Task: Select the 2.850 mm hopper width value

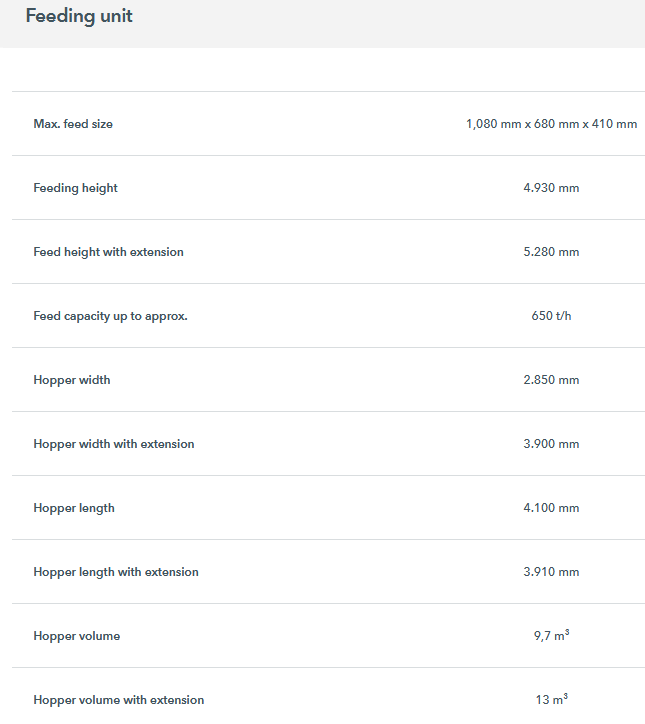Action: tap(551, 380)
